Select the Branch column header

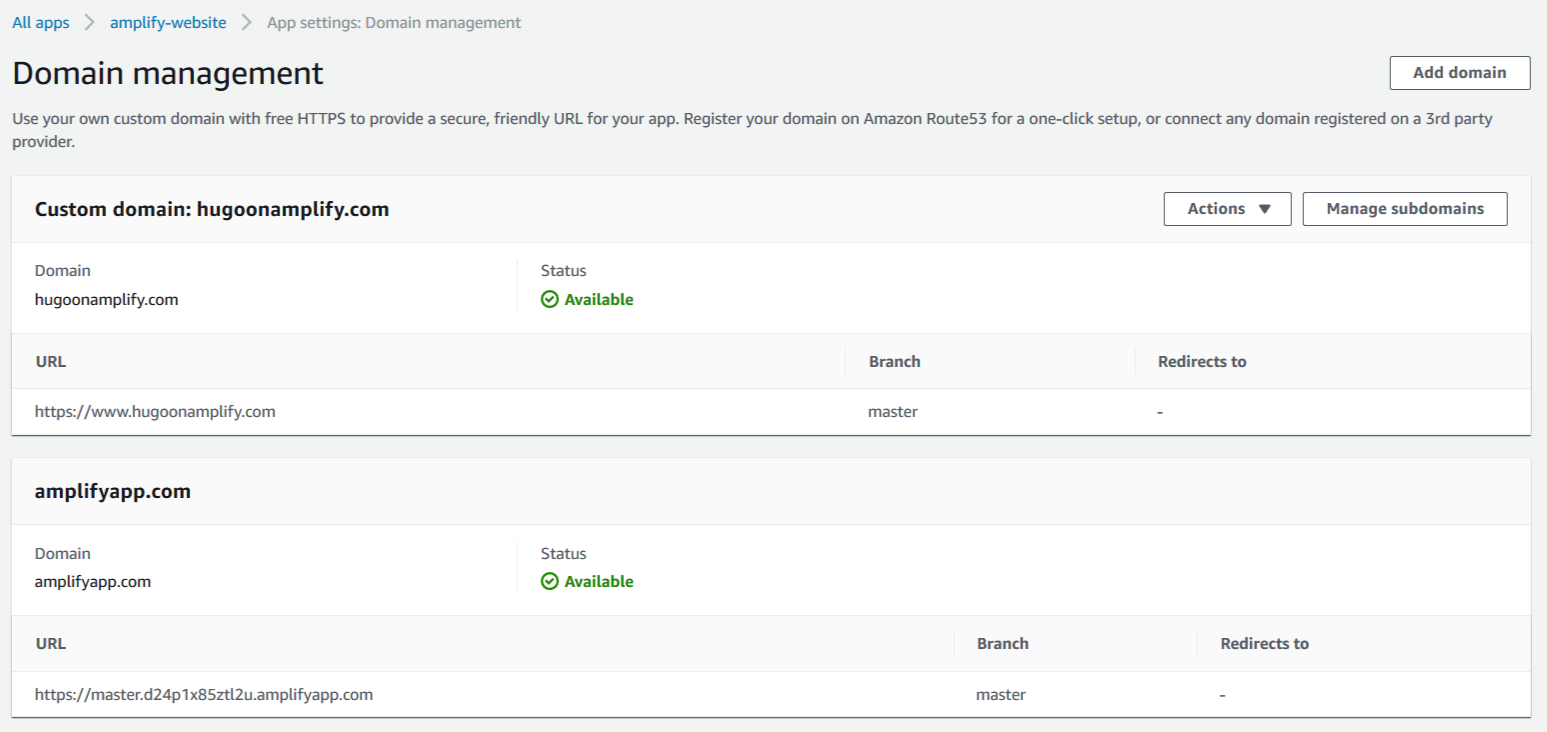point(893,361)
